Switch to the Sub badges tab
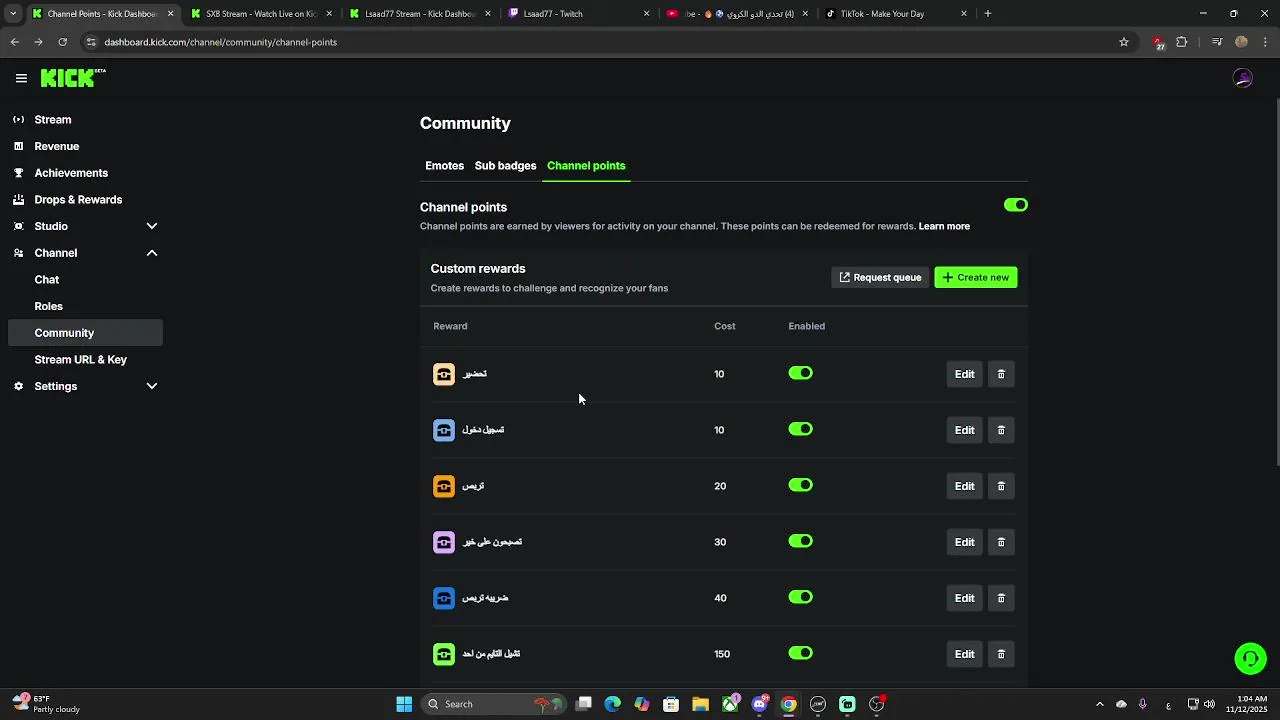Viewport: 1280px width, 720px height. click(x=506, y=166)
